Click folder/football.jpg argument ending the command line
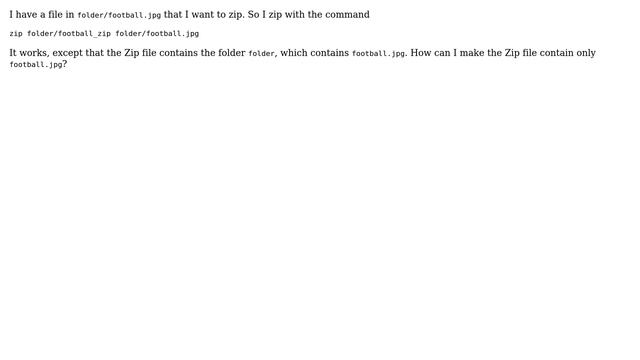Screen dimensions: 640x360 157,33
